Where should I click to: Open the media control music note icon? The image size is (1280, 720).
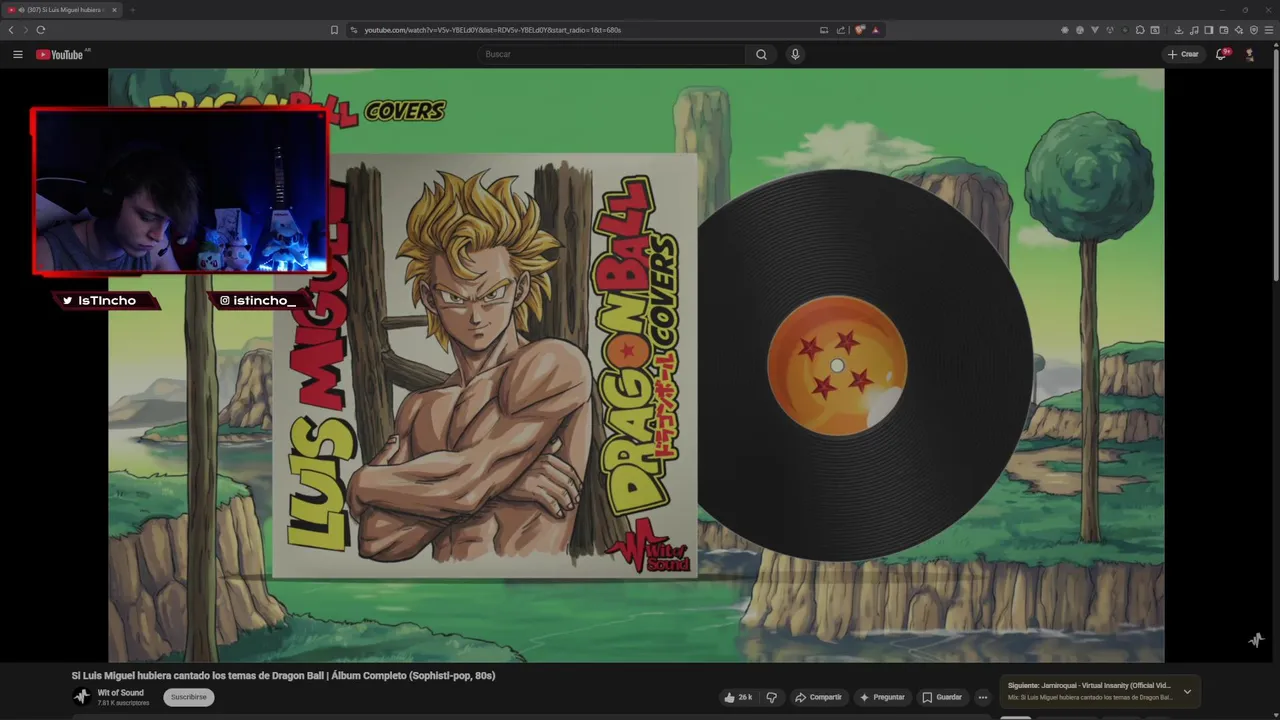tap(1194, 30)
